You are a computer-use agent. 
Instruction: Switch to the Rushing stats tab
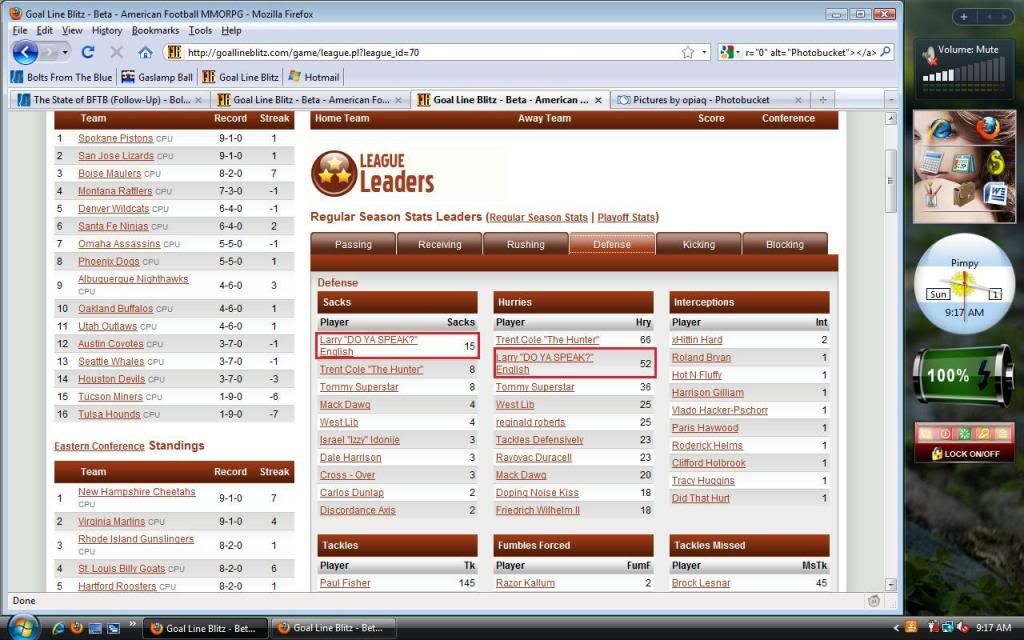[x=525, y=244]
